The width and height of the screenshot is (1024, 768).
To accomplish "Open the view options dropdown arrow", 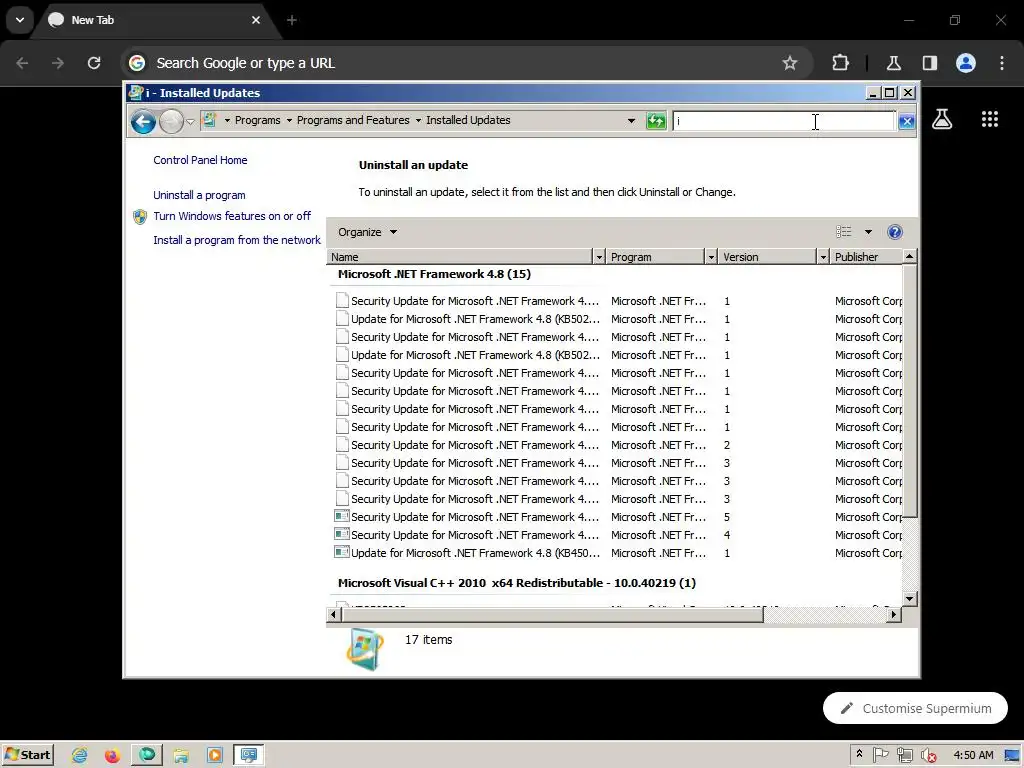I will click(x=868, y=232).
